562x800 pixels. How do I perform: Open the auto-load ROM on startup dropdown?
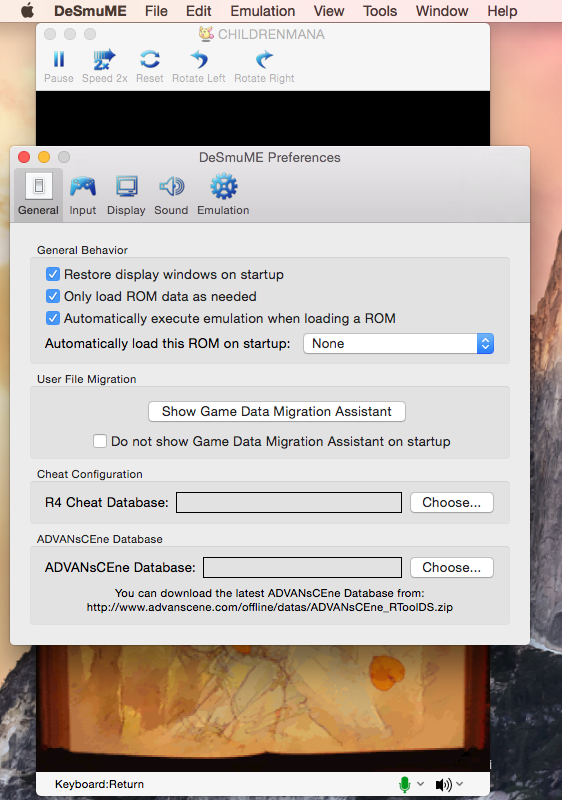click(x=398, y=343)
